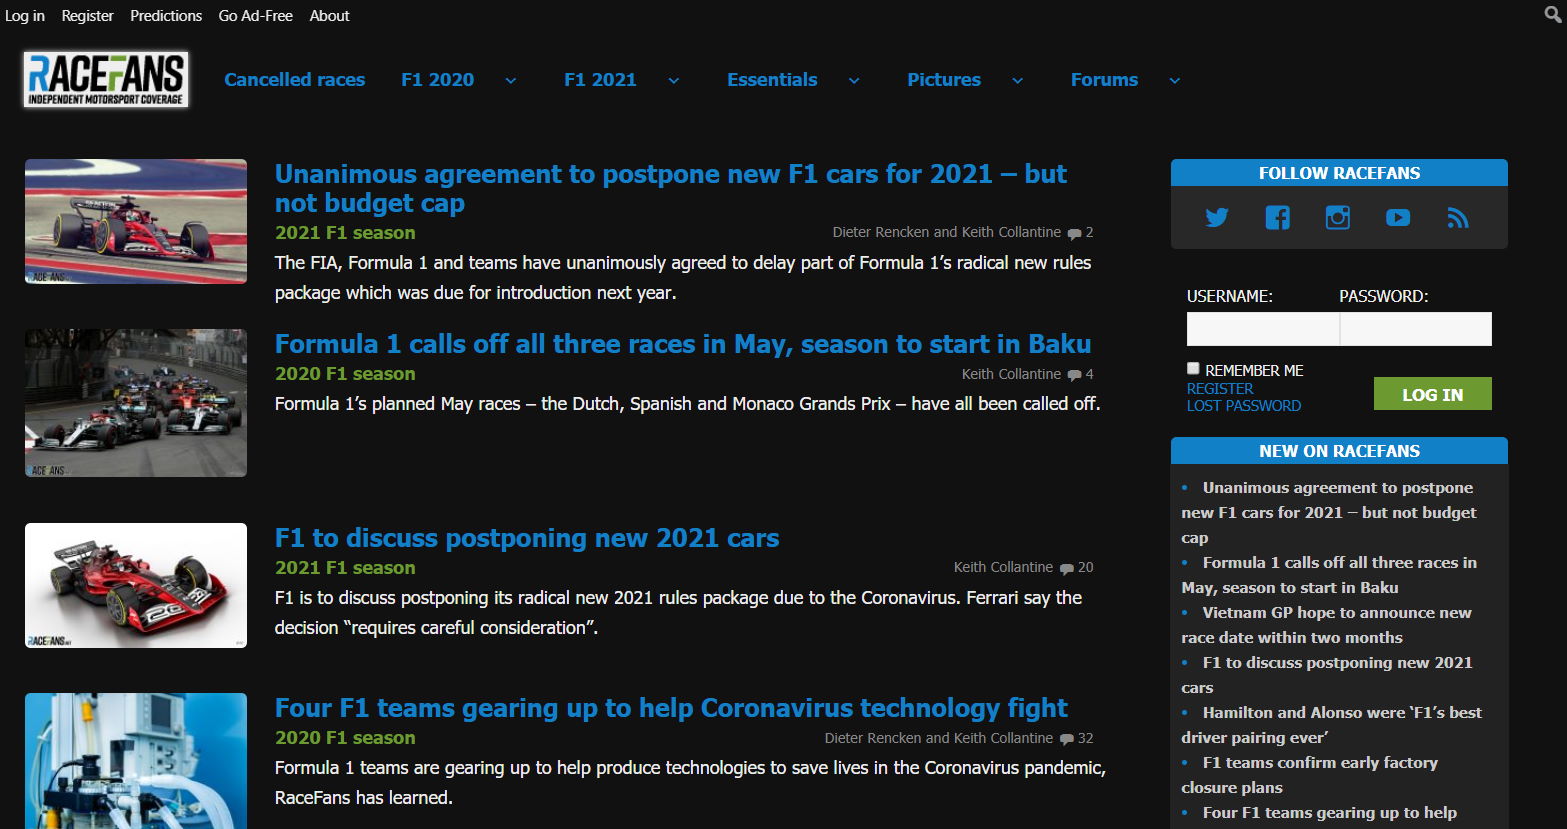This screenshot has width=1567, height=829.
Task: Open sidebar link 'Vietnam GP hope to announce'
Action: click(1327, 625)
